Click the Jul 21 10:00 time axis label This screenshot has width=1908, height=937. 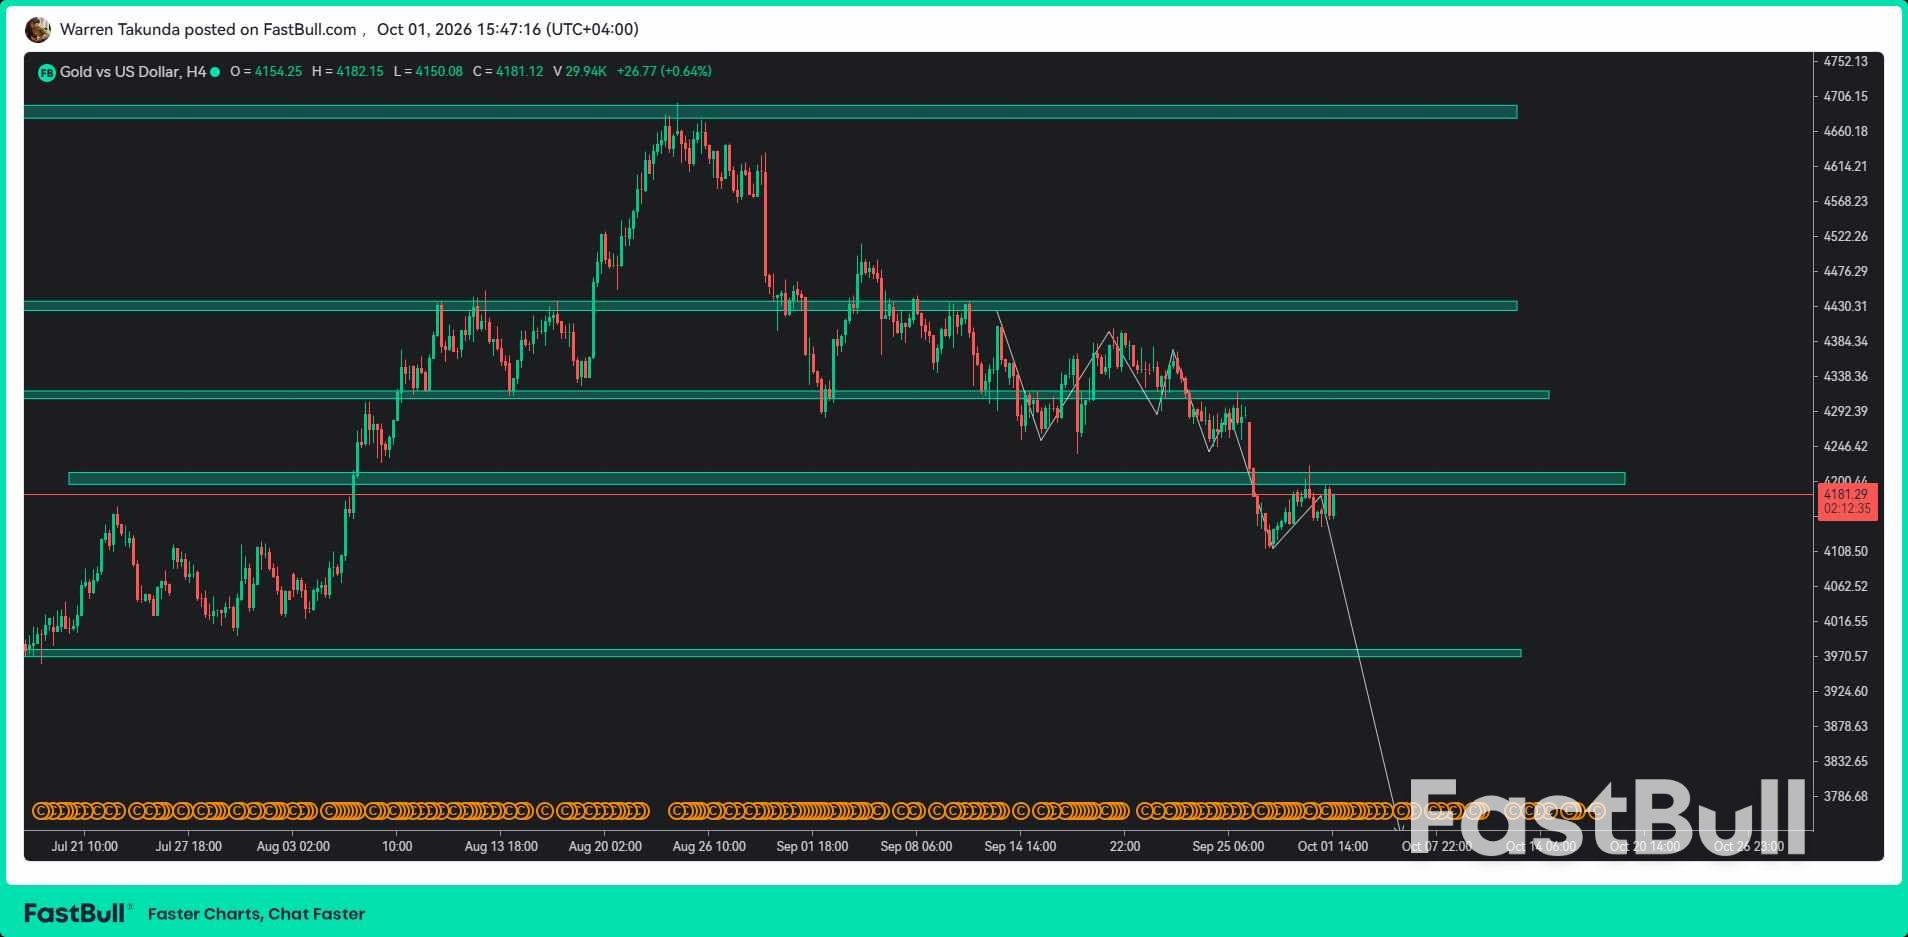pyautogui.click(x=85, y=847)
